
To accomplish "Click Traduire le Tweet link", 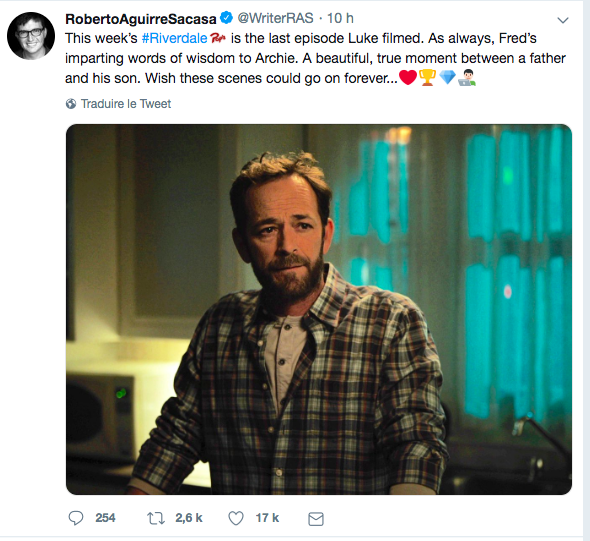I will point(126,103).
